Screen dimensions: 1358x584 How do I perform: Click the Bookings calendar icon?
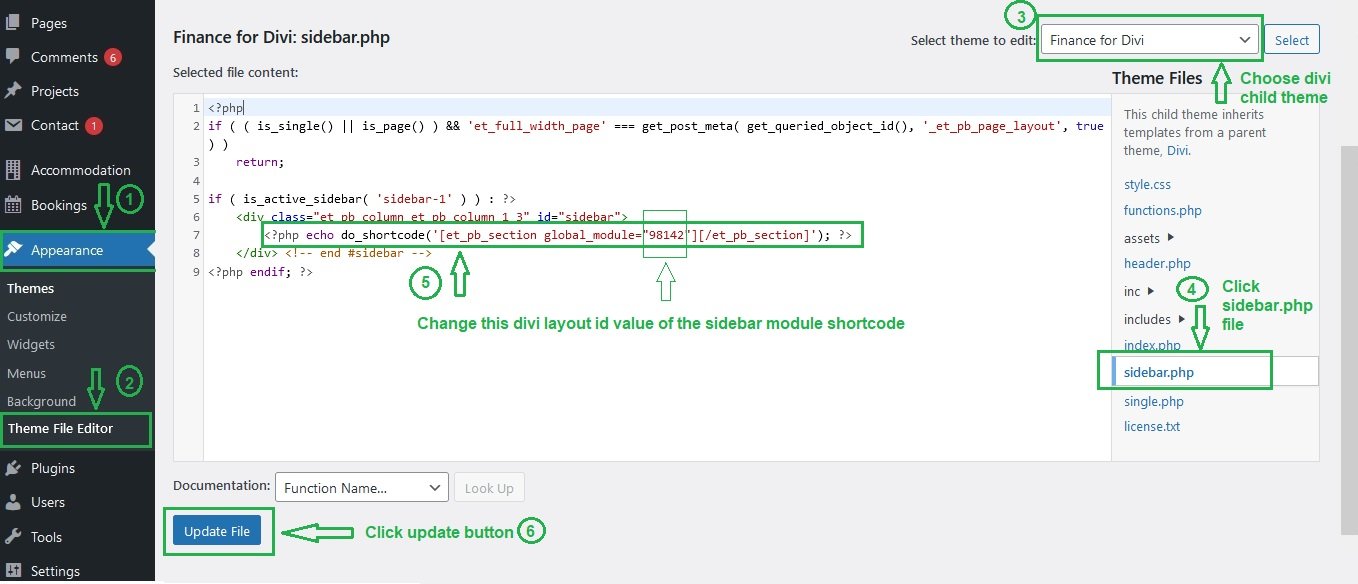[x=13, y=205]
